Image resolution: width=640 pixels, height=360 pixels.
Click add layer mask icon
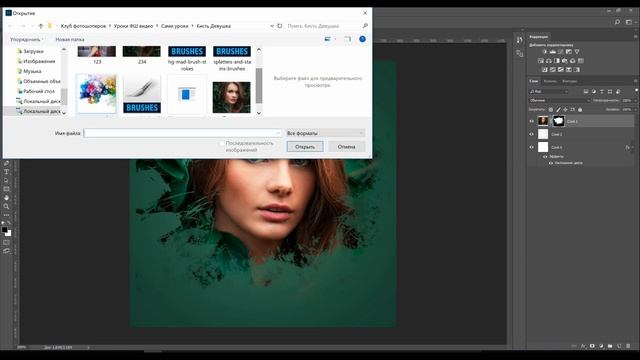click(x=592, y=346)
